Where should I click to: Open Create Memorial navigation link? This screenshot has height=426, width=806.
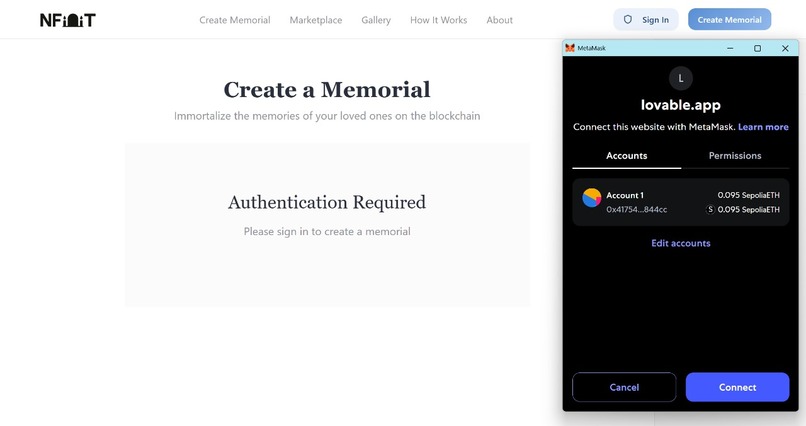click(235, 20)
